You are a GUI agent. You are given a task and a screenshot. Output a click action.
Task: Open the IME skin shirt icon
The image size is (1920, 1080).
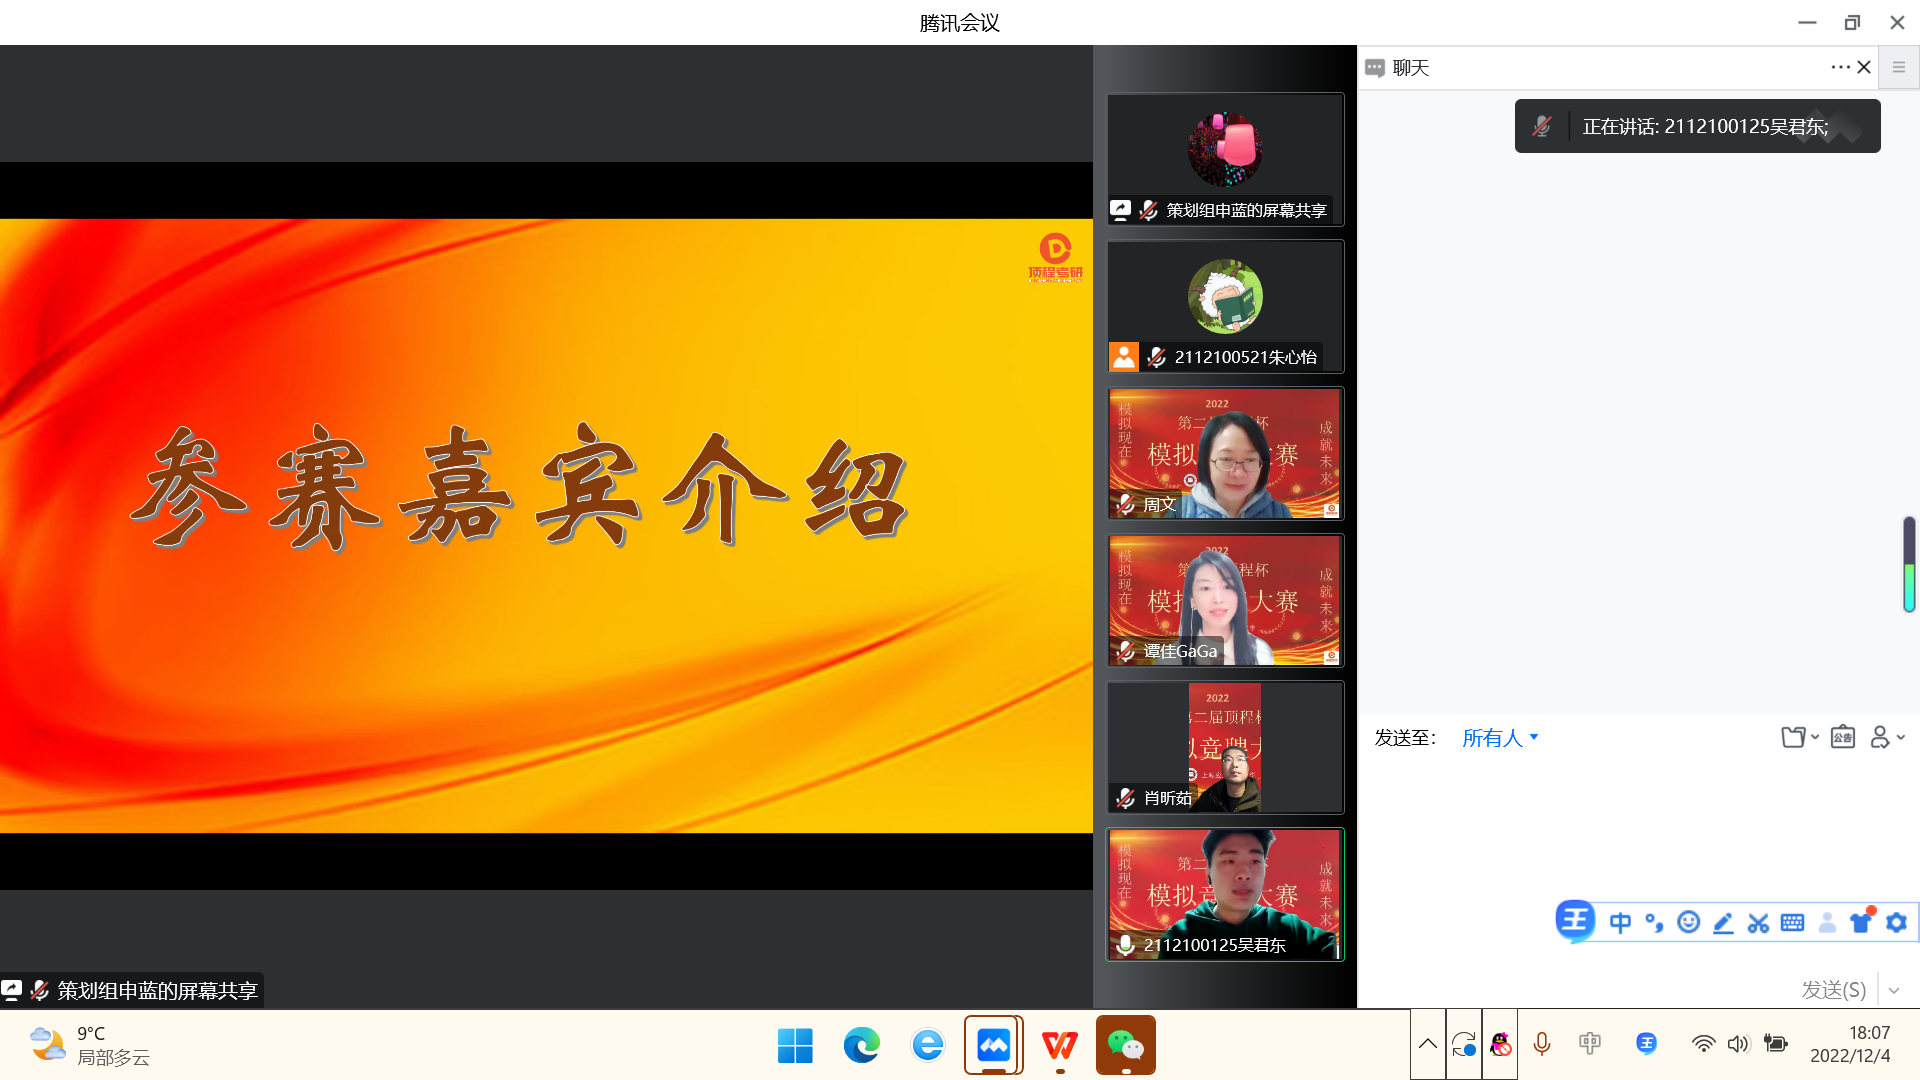tap(1861, 922)
